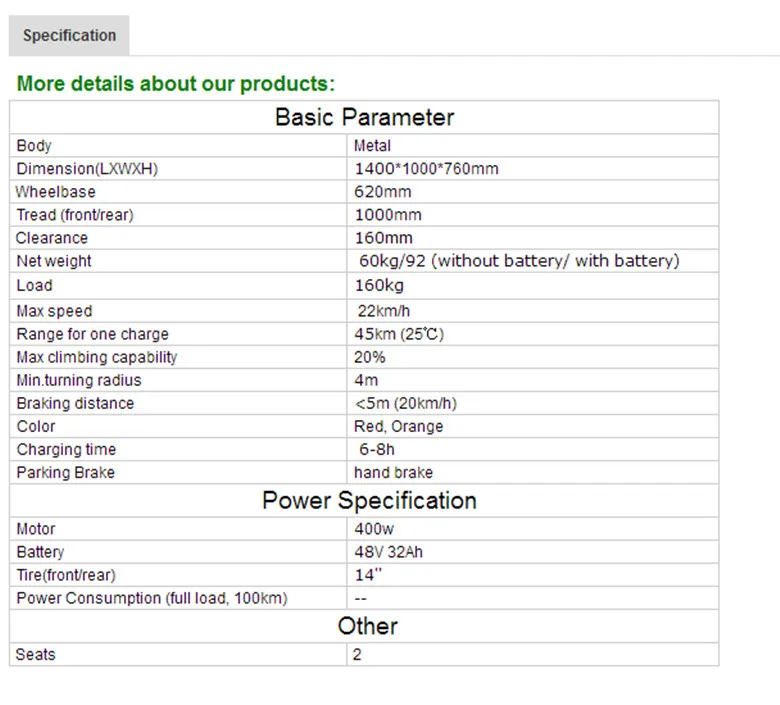The height and width of the screenshot is (705, 780).
Task: Click the Range for one charge label
Action: pos(93,334)
